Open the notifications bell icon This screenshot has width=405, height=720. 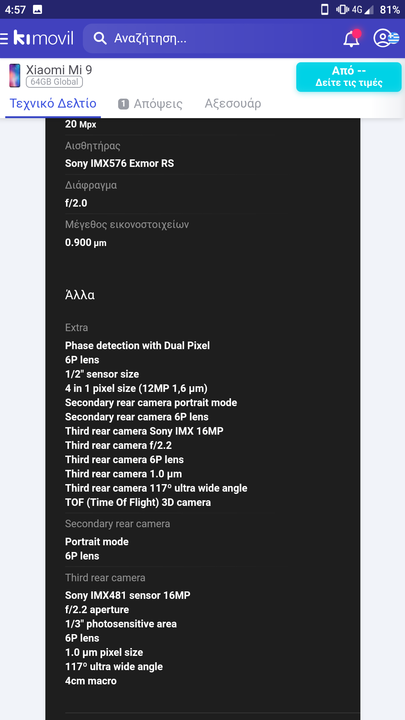(x=352, y=39)
